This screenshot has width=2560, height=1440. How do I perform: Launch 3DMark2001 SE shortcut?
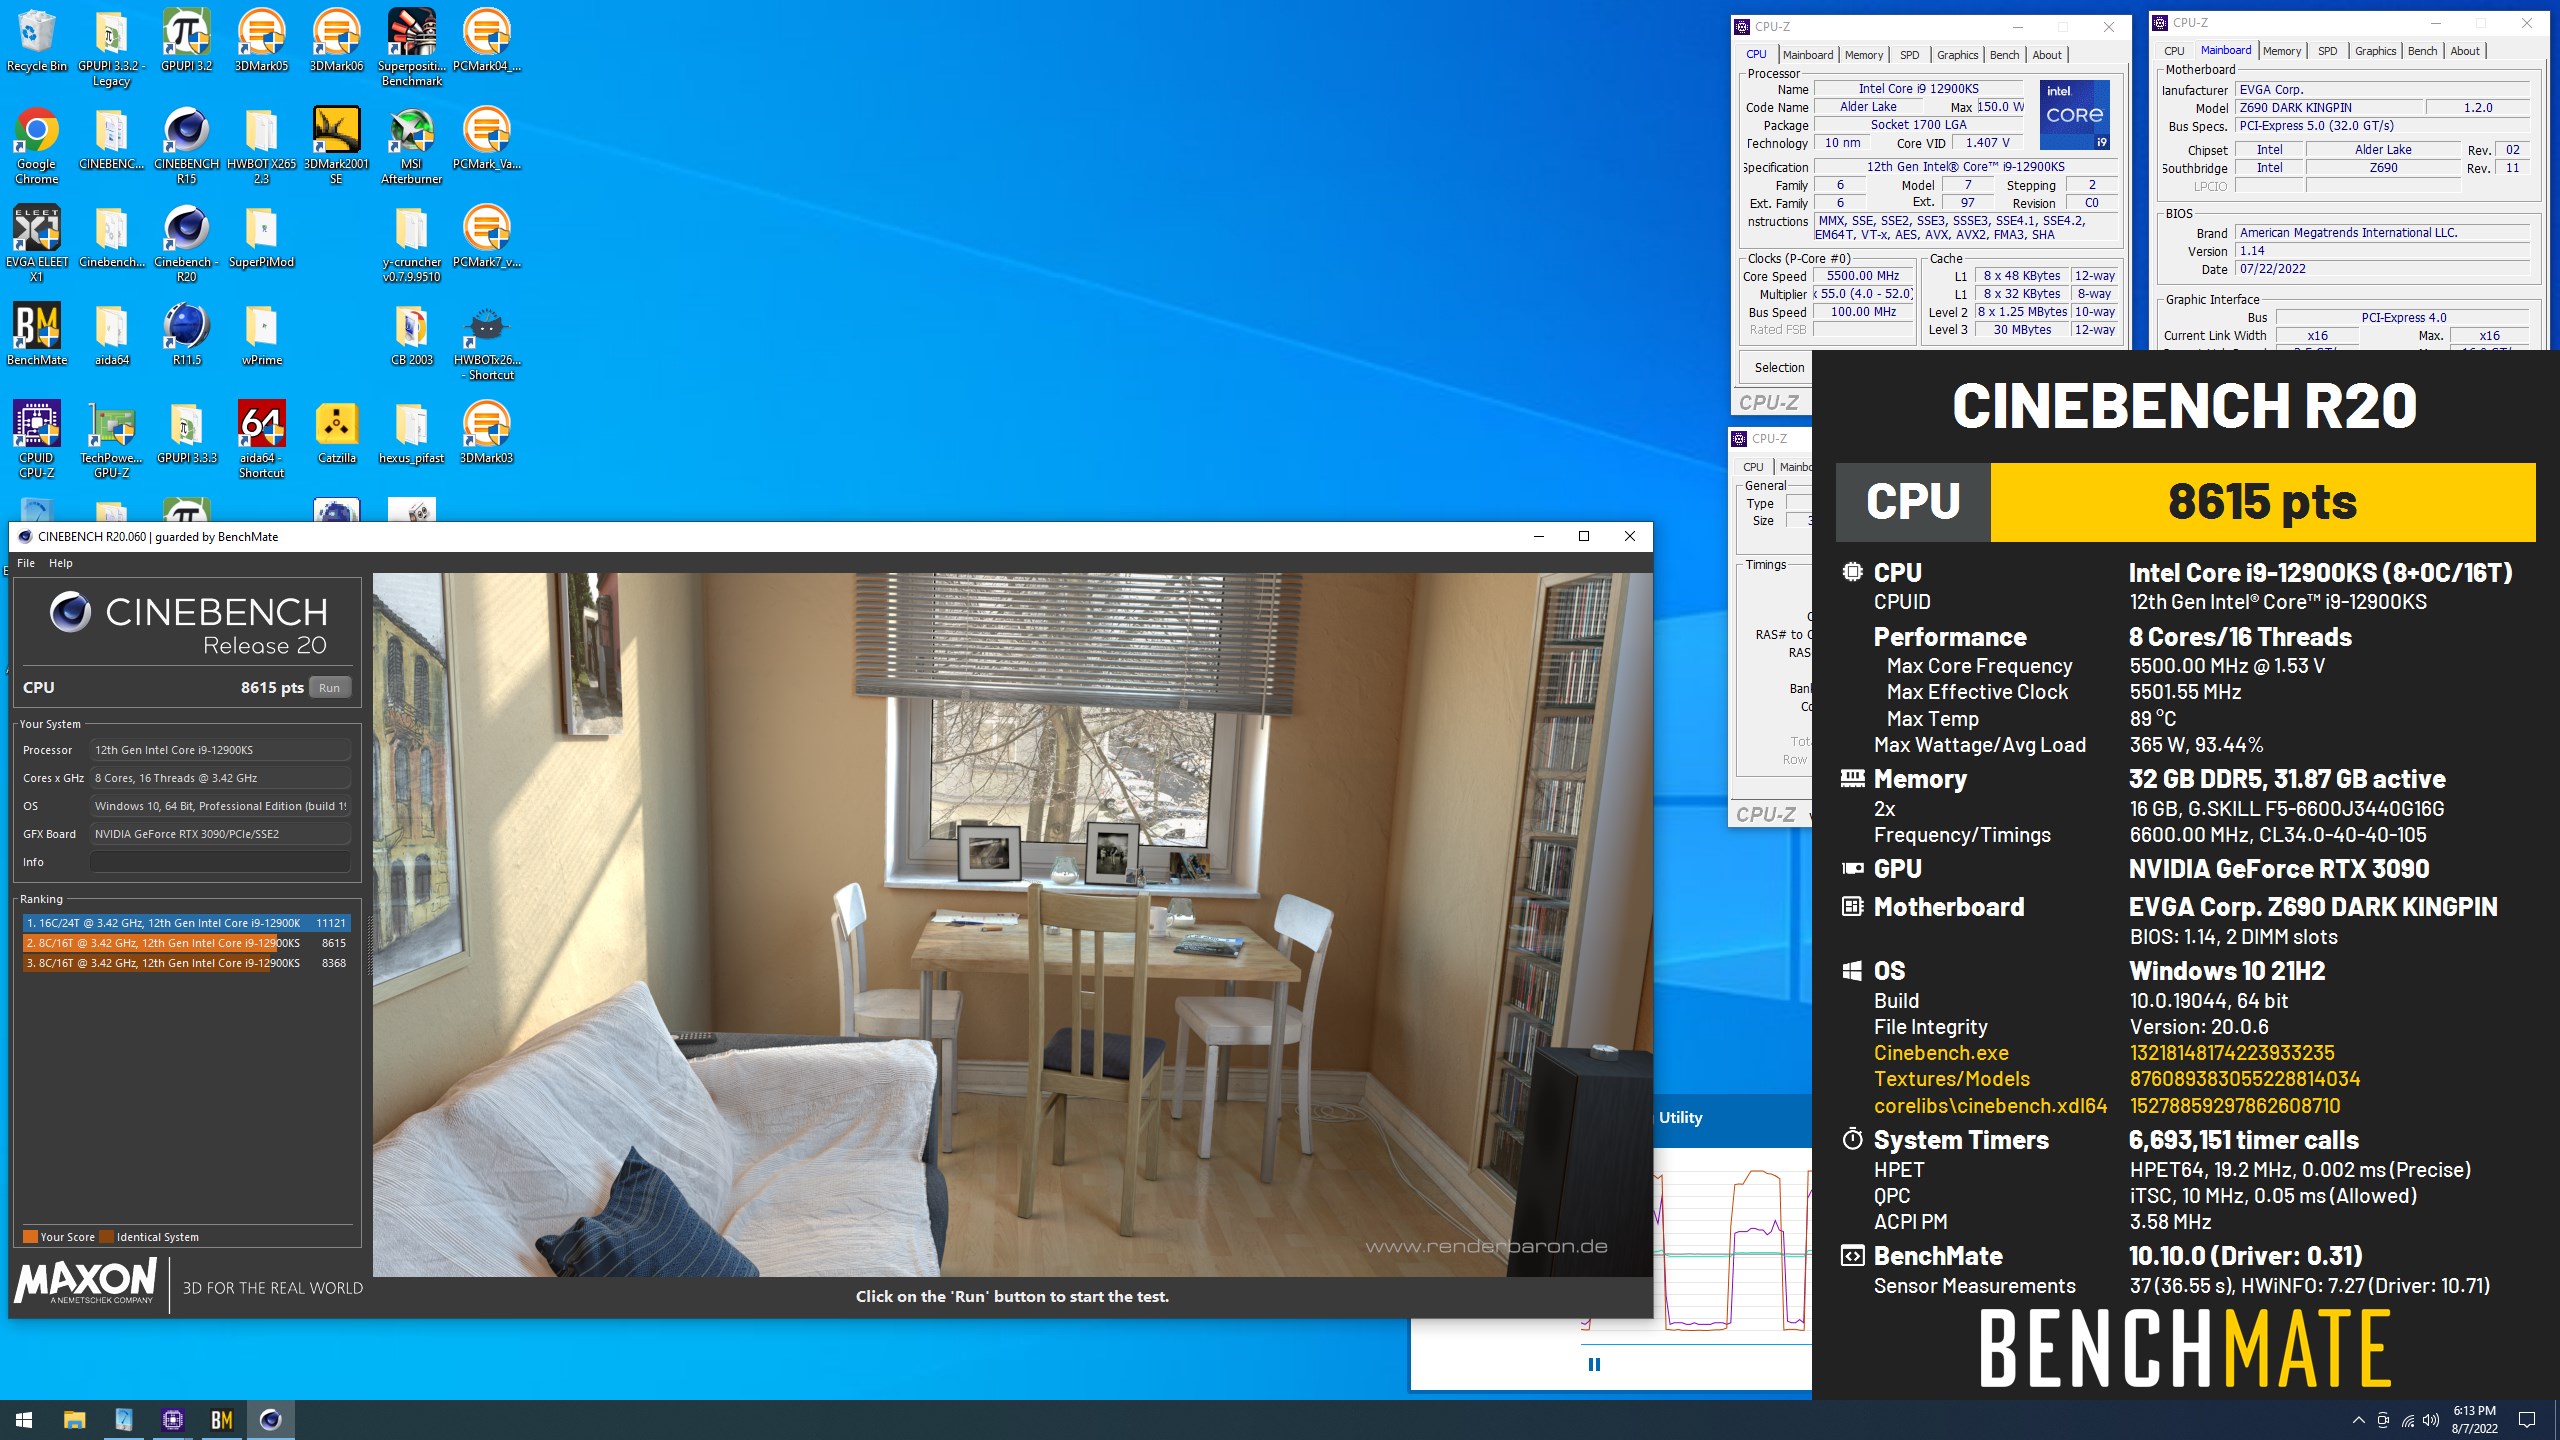336,146
